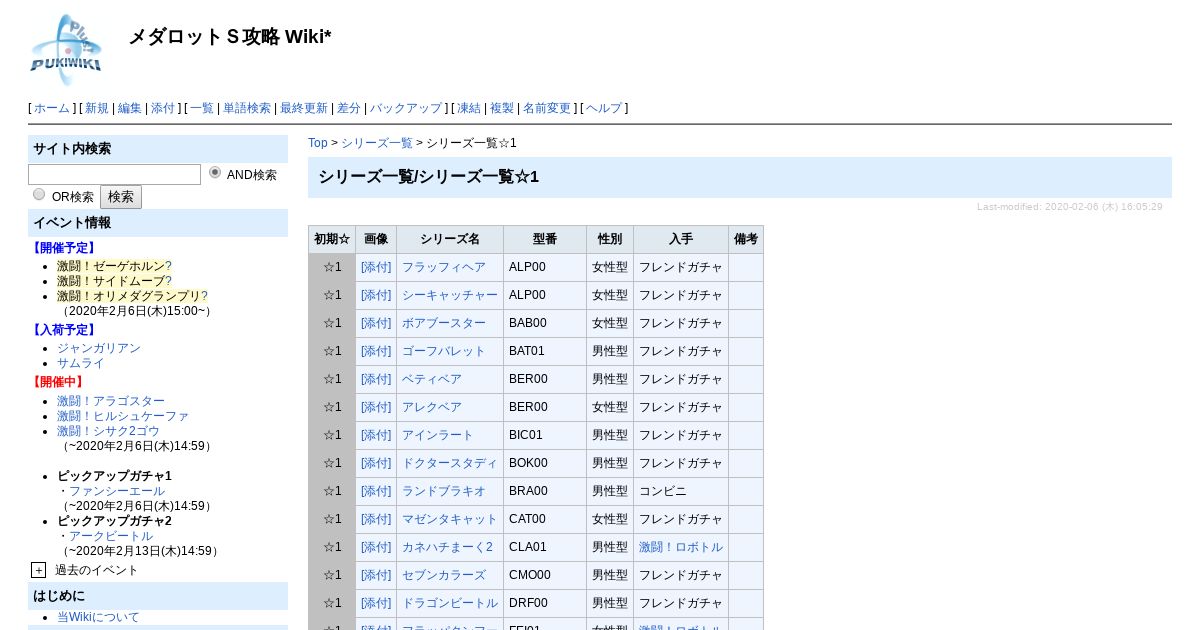Open the ボアブースター series link

click(444, 323)
